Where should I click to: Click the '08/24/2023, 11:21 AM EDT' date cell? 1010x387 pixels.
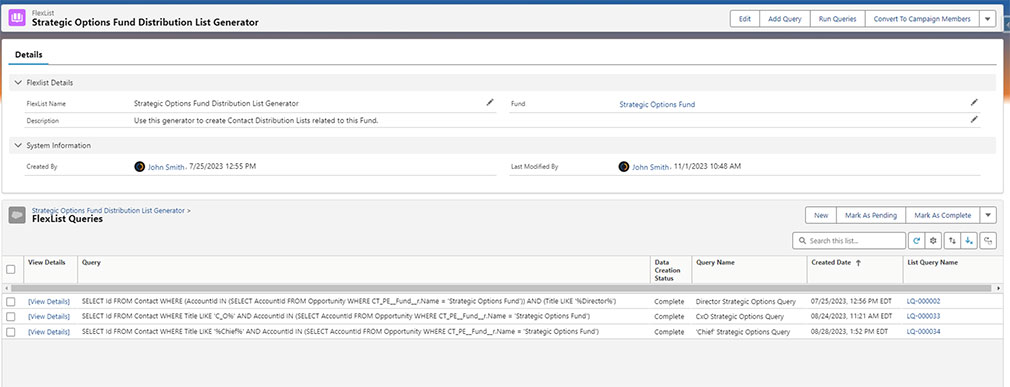[x=852, y=317]
